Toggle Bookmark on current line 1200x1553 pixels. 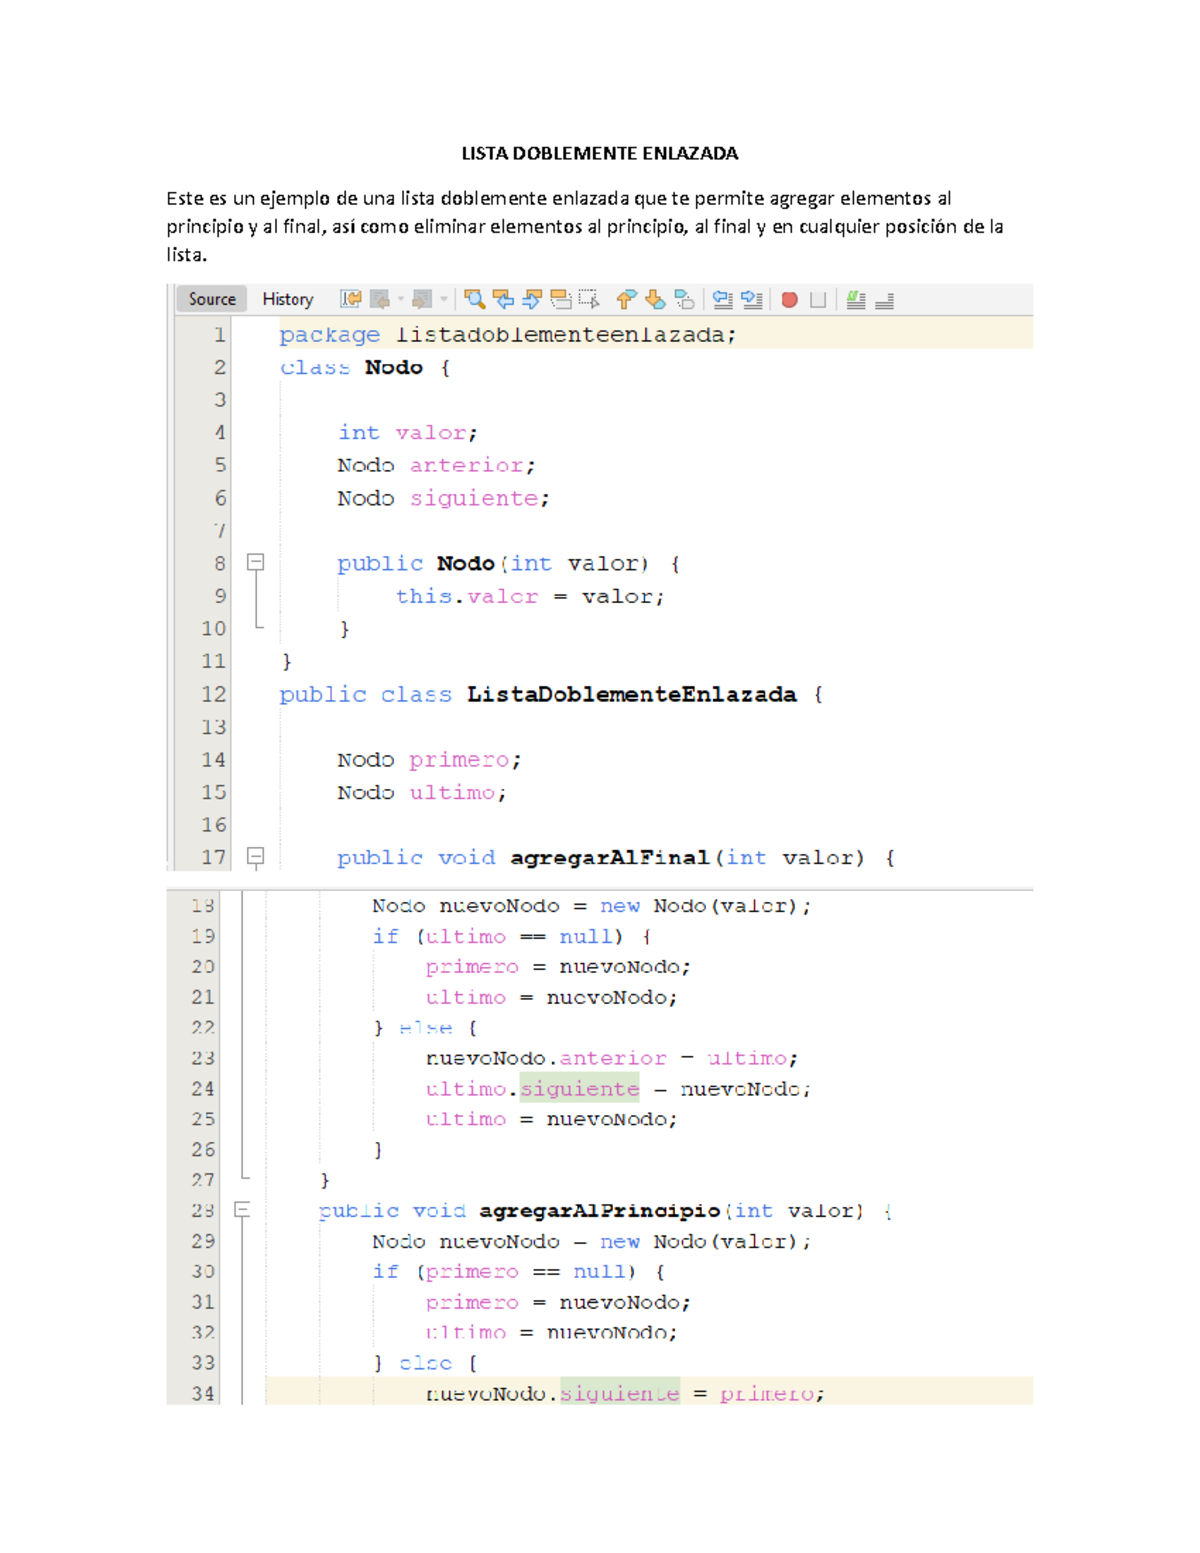click(x=685, y=299)
